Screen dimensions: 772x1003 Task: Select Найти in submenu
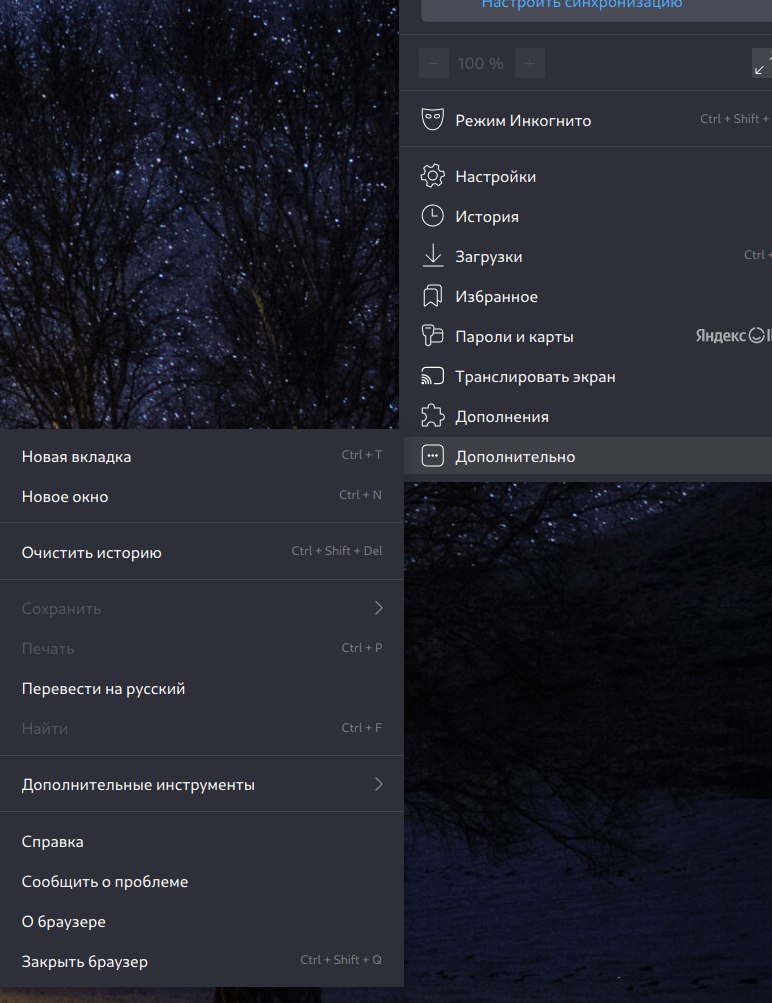point(201,728)
